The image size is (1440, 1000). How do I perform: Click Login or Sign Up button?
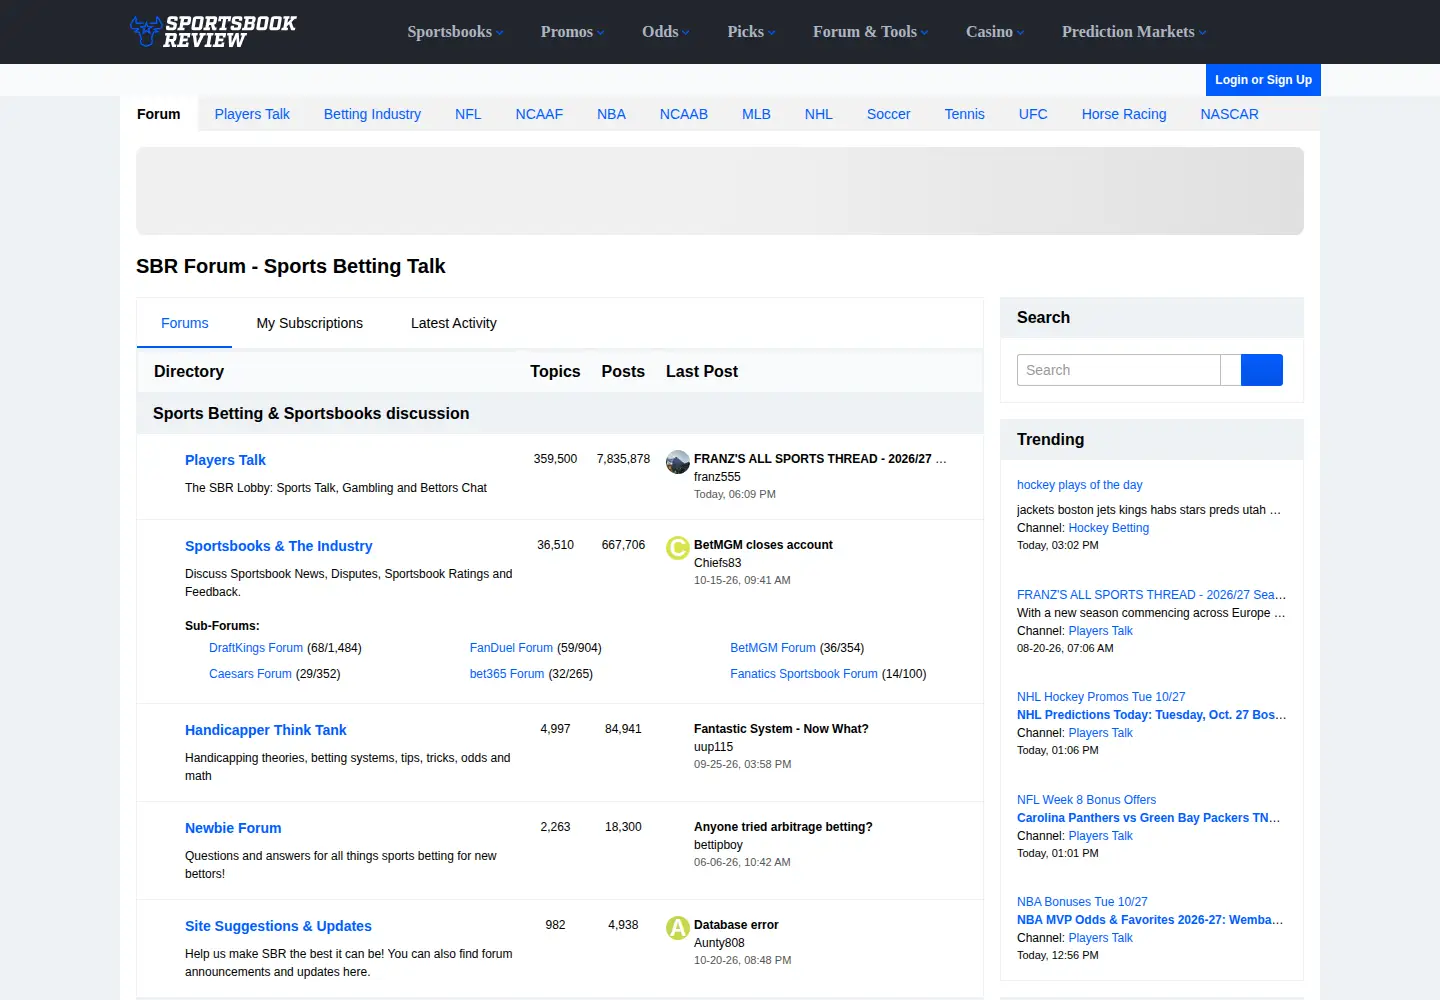pyautogui.click(x=1263, y=80)
